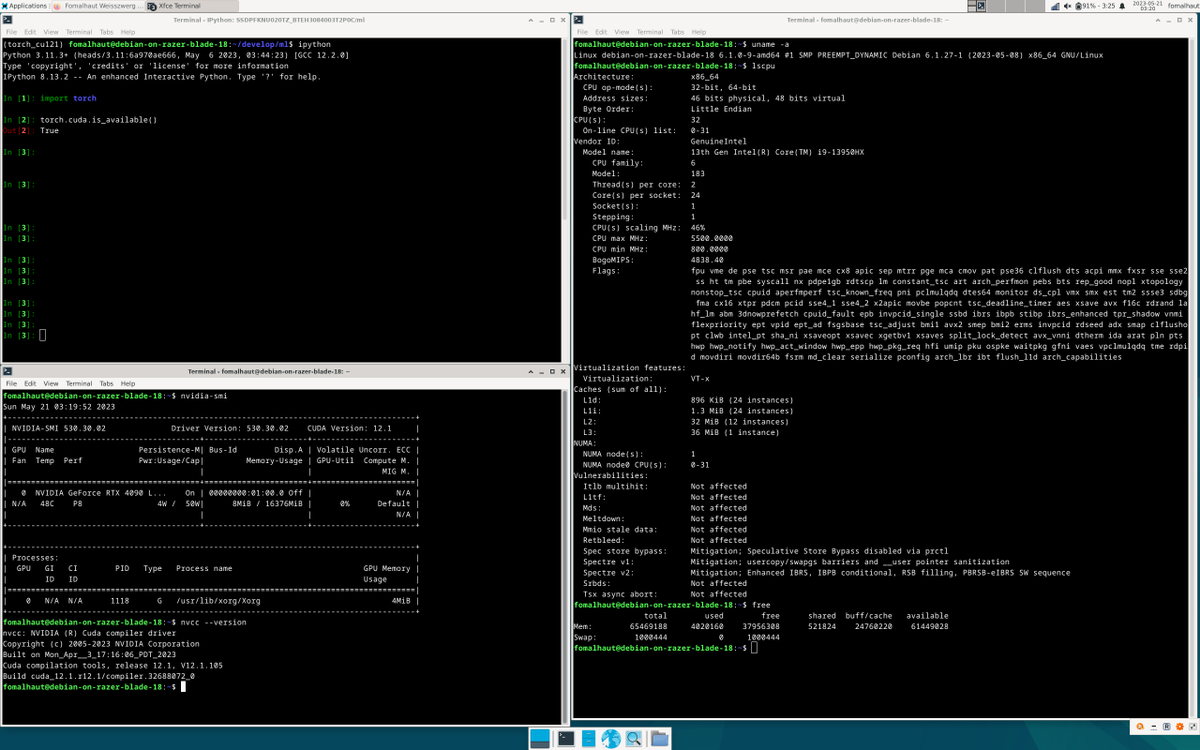The width and height of the screenshot is (1200, 750).
Task: Click the CPU max MHz value '5500.0000'
Action: point(712,238)
